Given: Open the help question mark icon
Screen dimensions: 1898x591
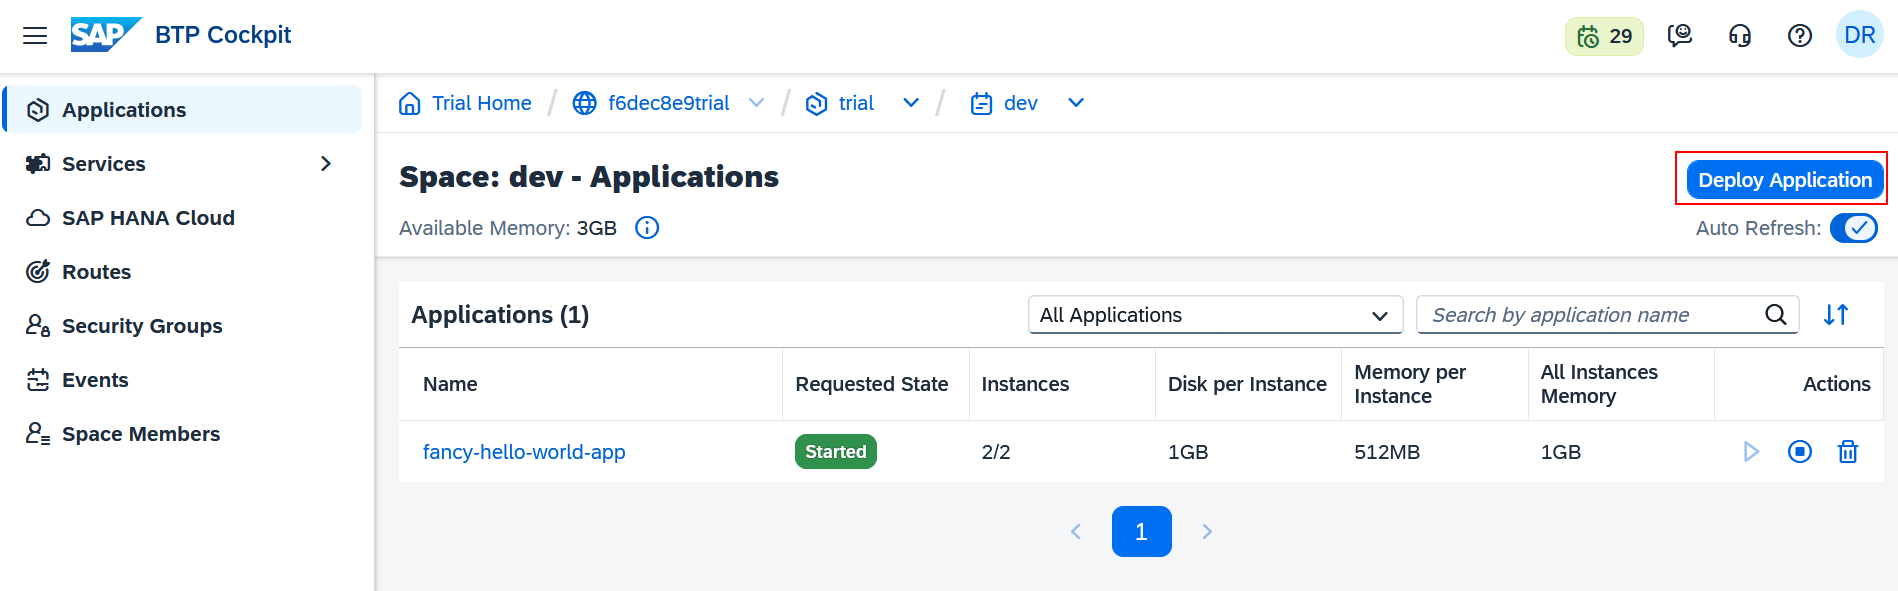Looking at the screenshot, I should [x=1800, y=36].
